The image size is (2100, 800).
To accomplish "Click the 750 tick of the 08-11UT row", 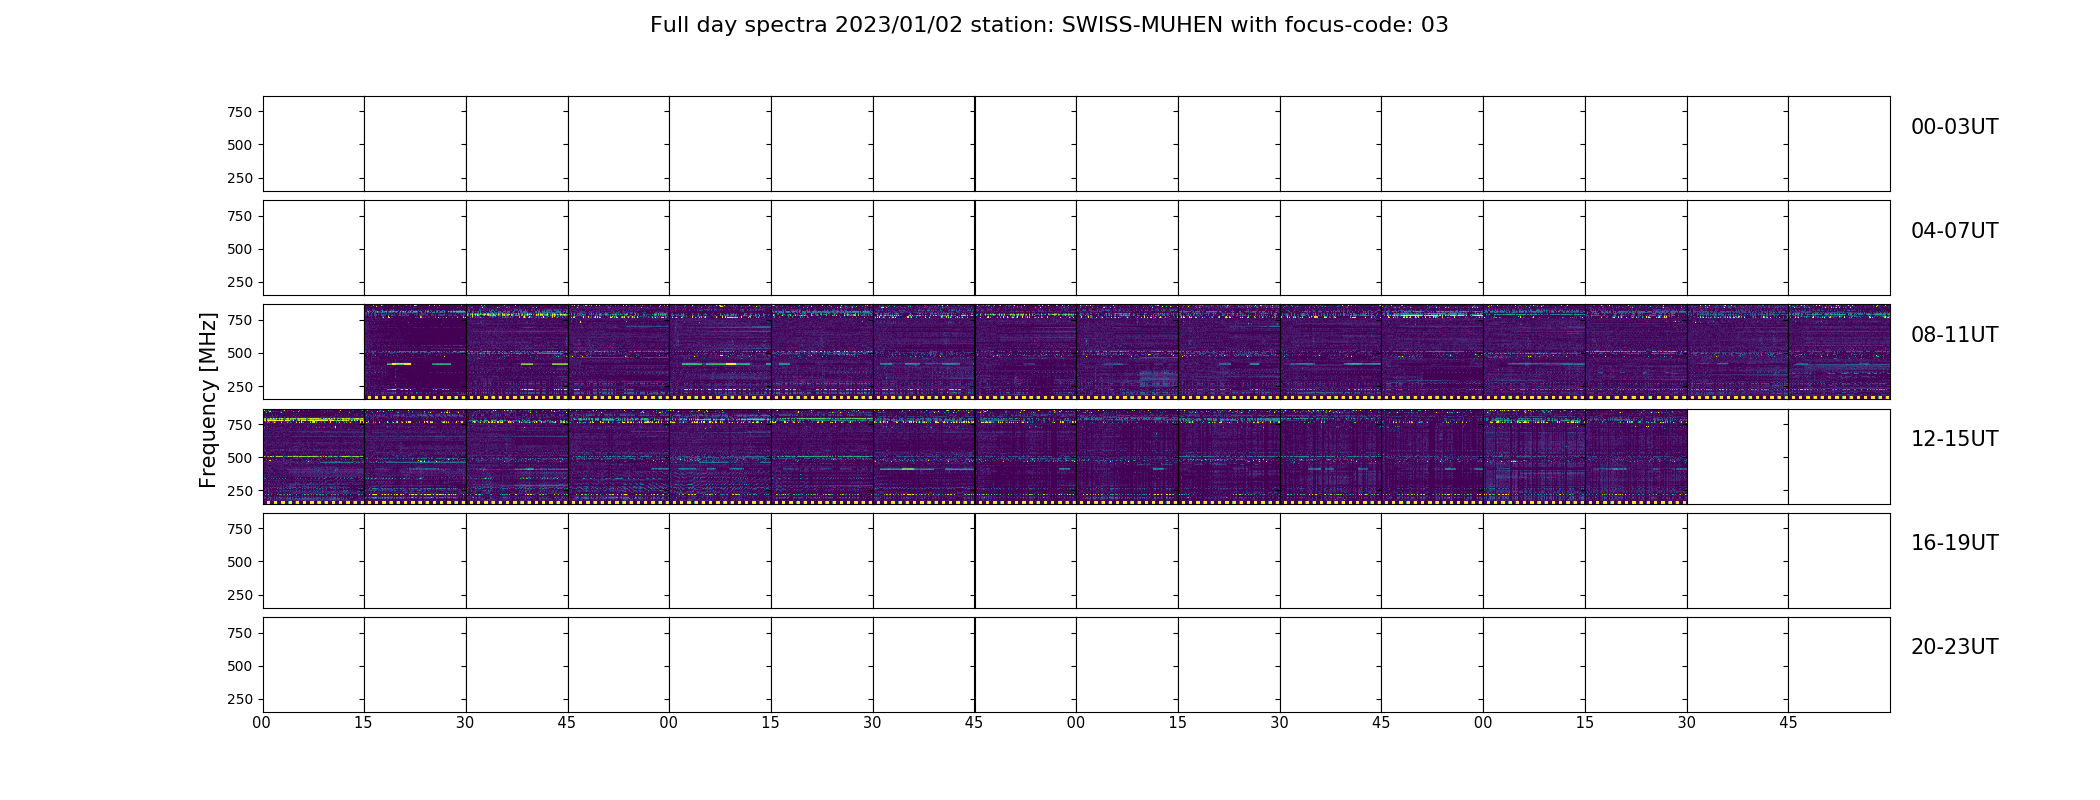I will pyautogui.click(x=239, y=320).
